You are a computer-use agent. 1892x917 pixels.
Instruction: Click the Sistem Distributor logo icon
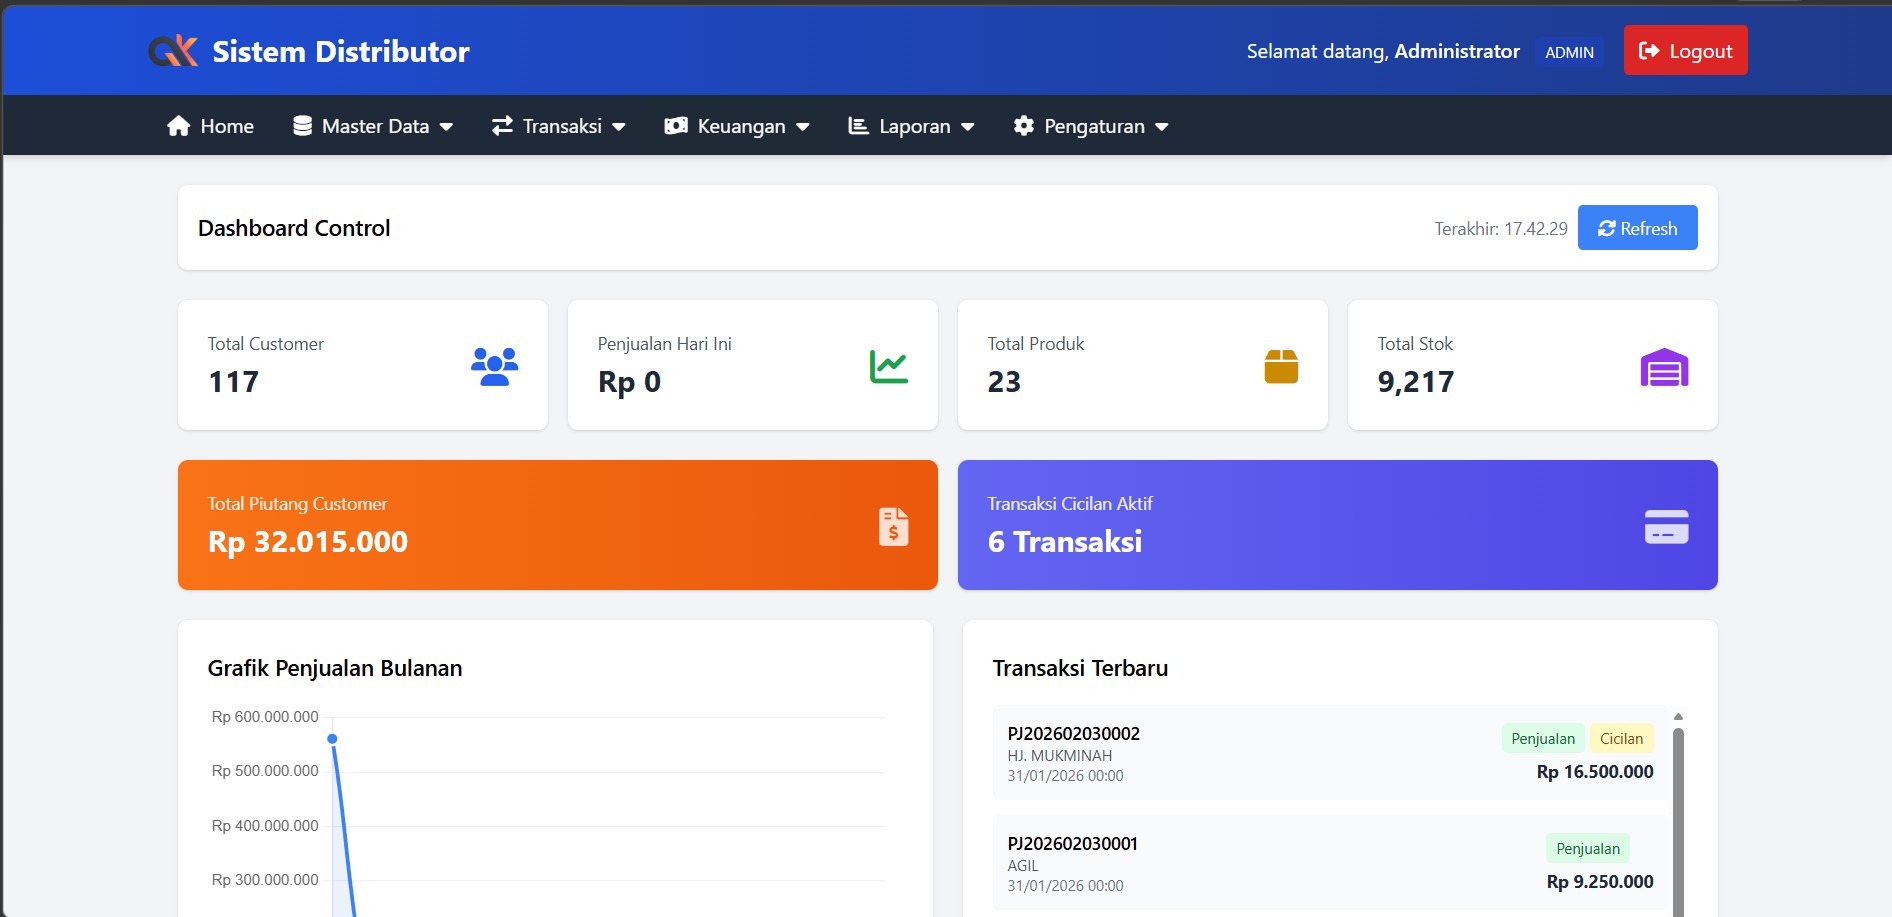pyautogui.click(x=173, y=51)
